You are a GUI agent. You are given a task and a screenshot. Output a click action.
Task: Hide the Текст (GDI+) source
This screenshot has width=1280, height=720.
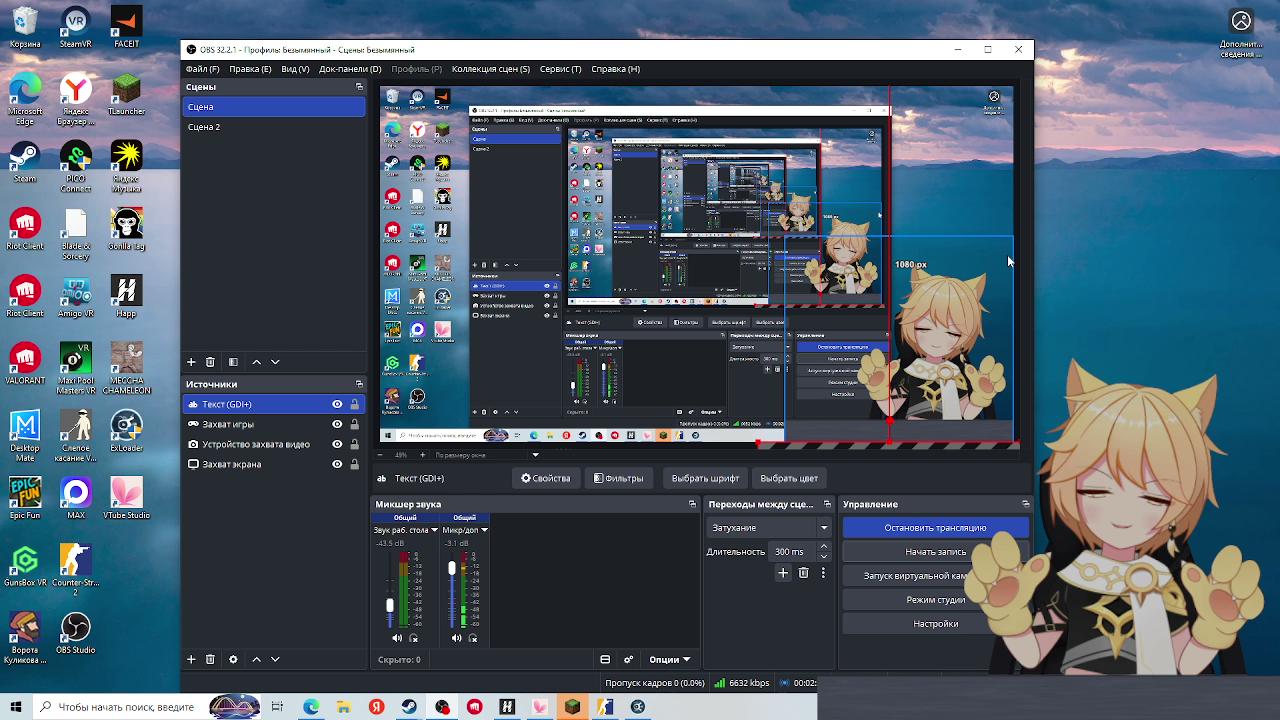tap(337, 404)
